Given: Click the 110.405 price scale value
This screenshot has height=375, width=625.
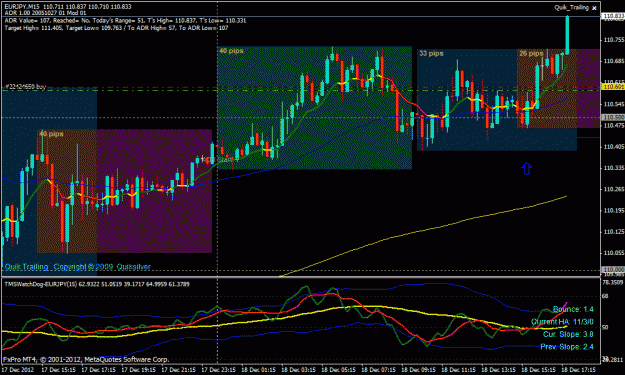Looking at the screenshot, I should [614, 147].
